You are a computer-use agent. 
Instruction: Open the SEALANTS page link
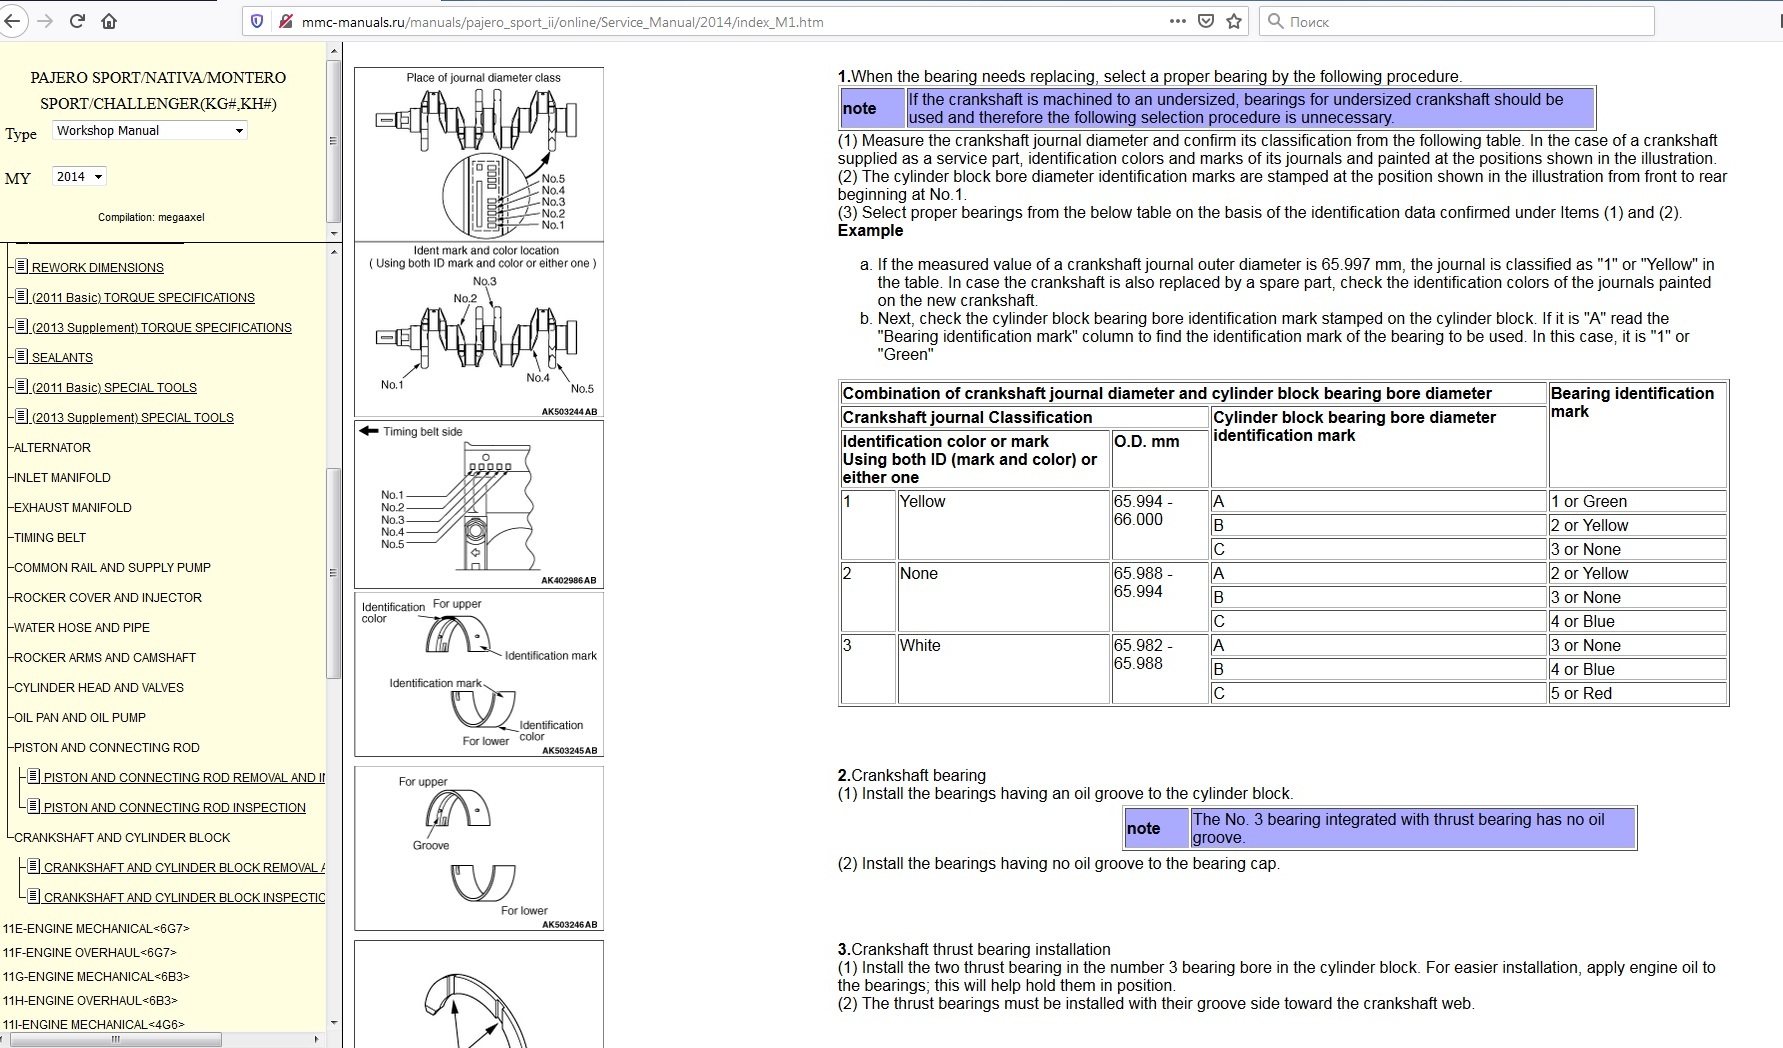pyautogui.click(x=62, y=357)
